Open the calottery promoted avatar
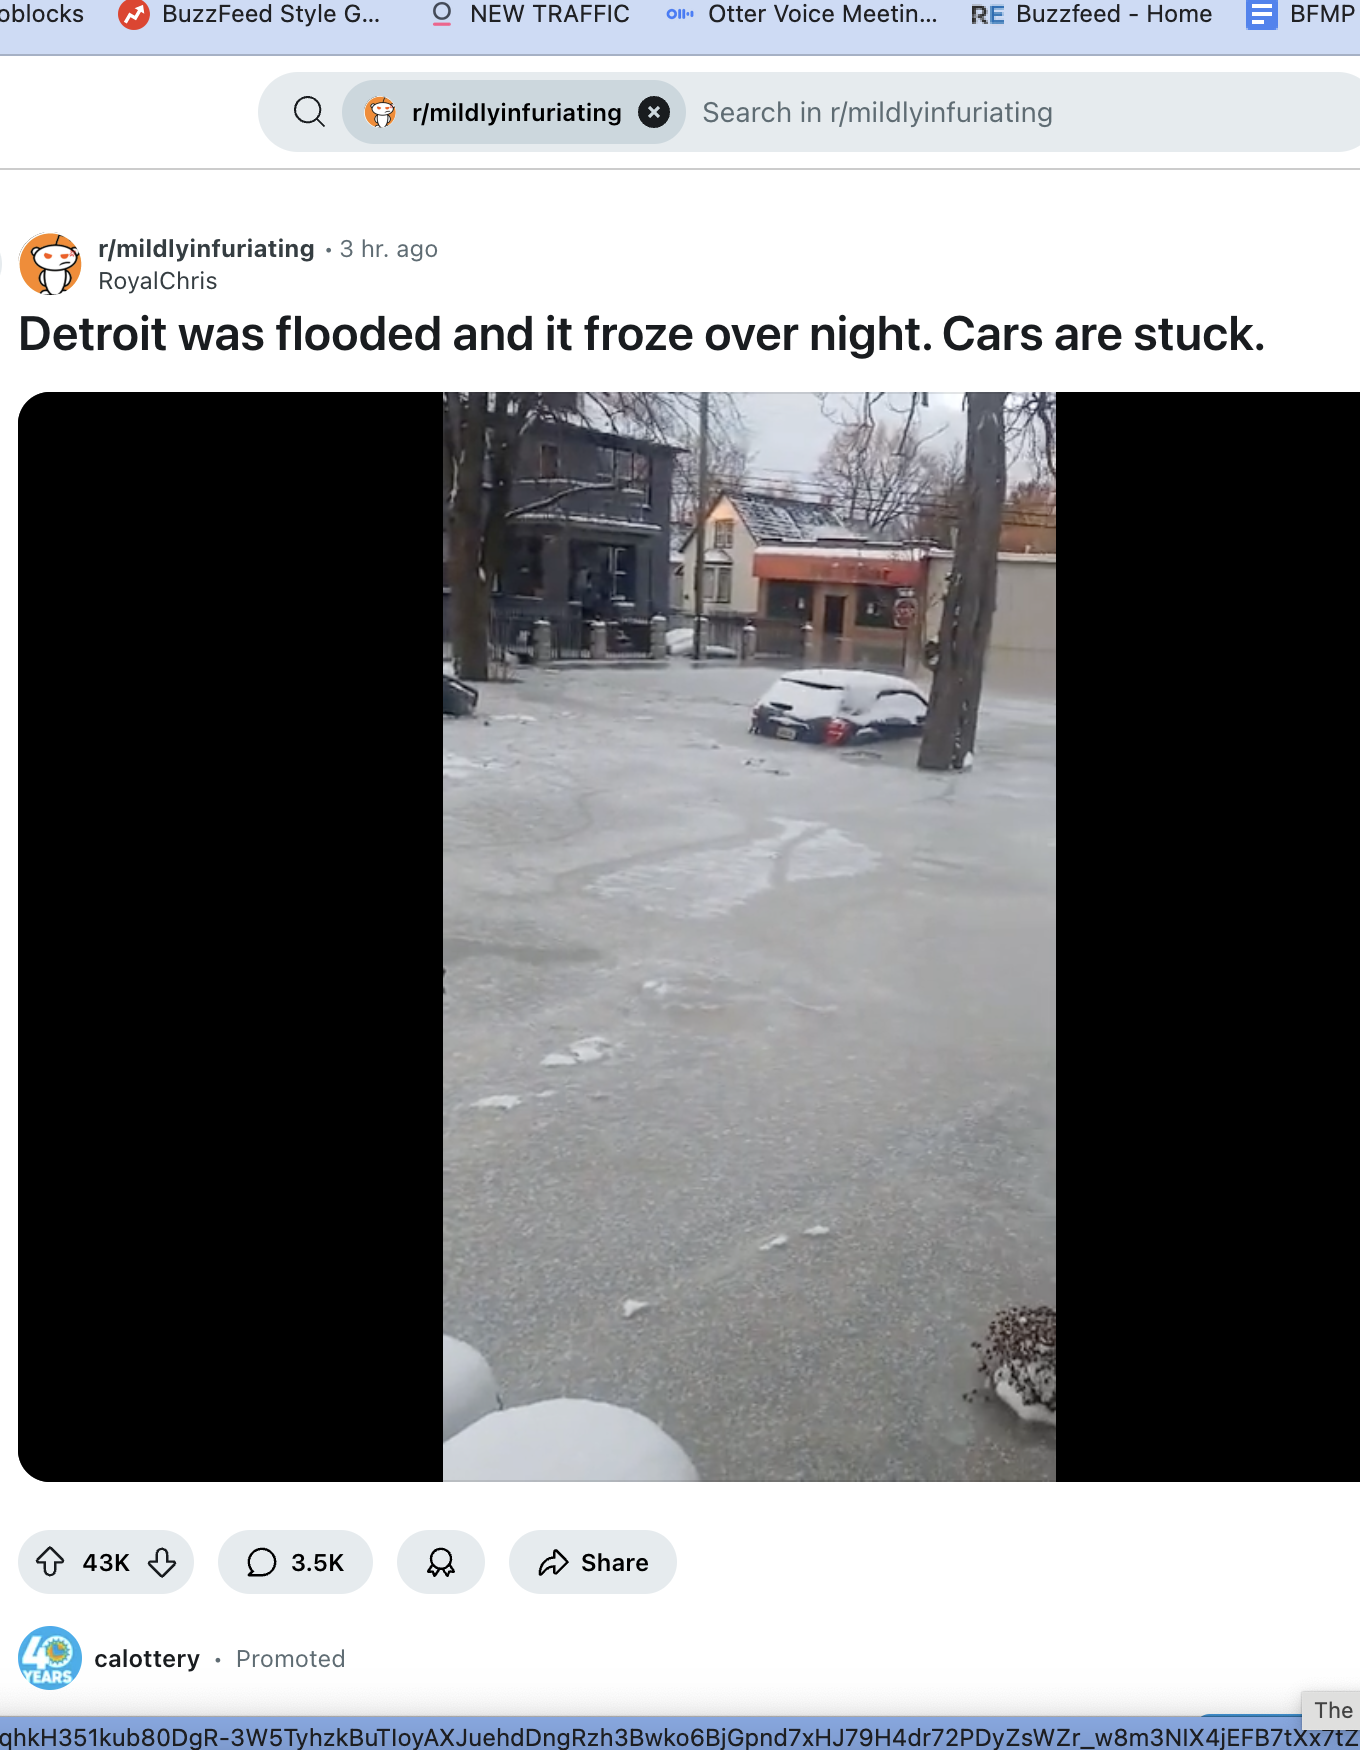The width and height of the screenshot is (1360, 1750). (x=50, y=1658)
